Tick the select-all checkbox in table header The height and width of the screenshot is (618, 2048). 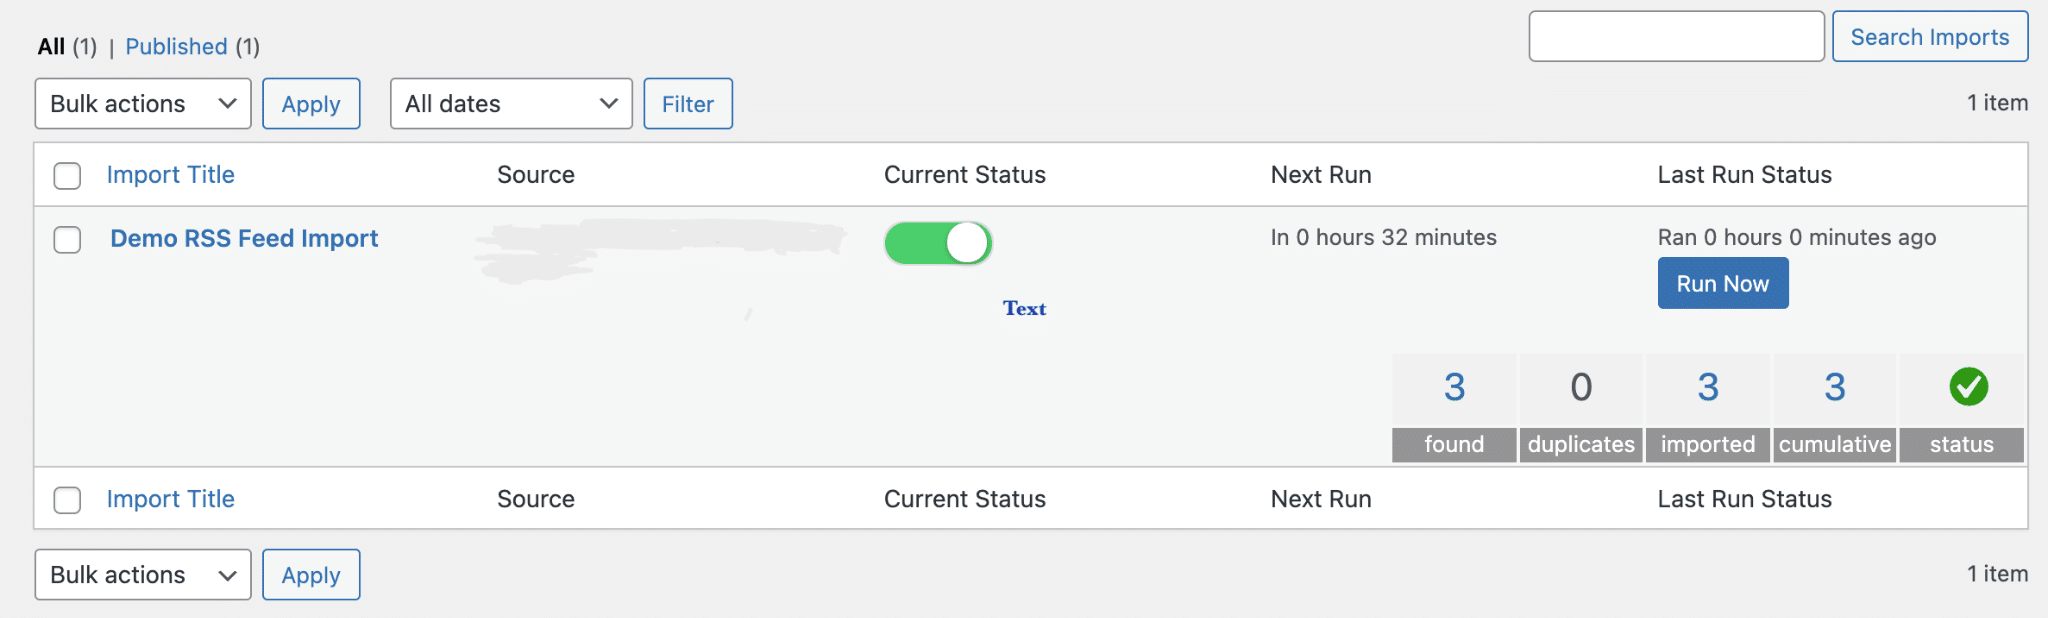[x=67, y=176]
